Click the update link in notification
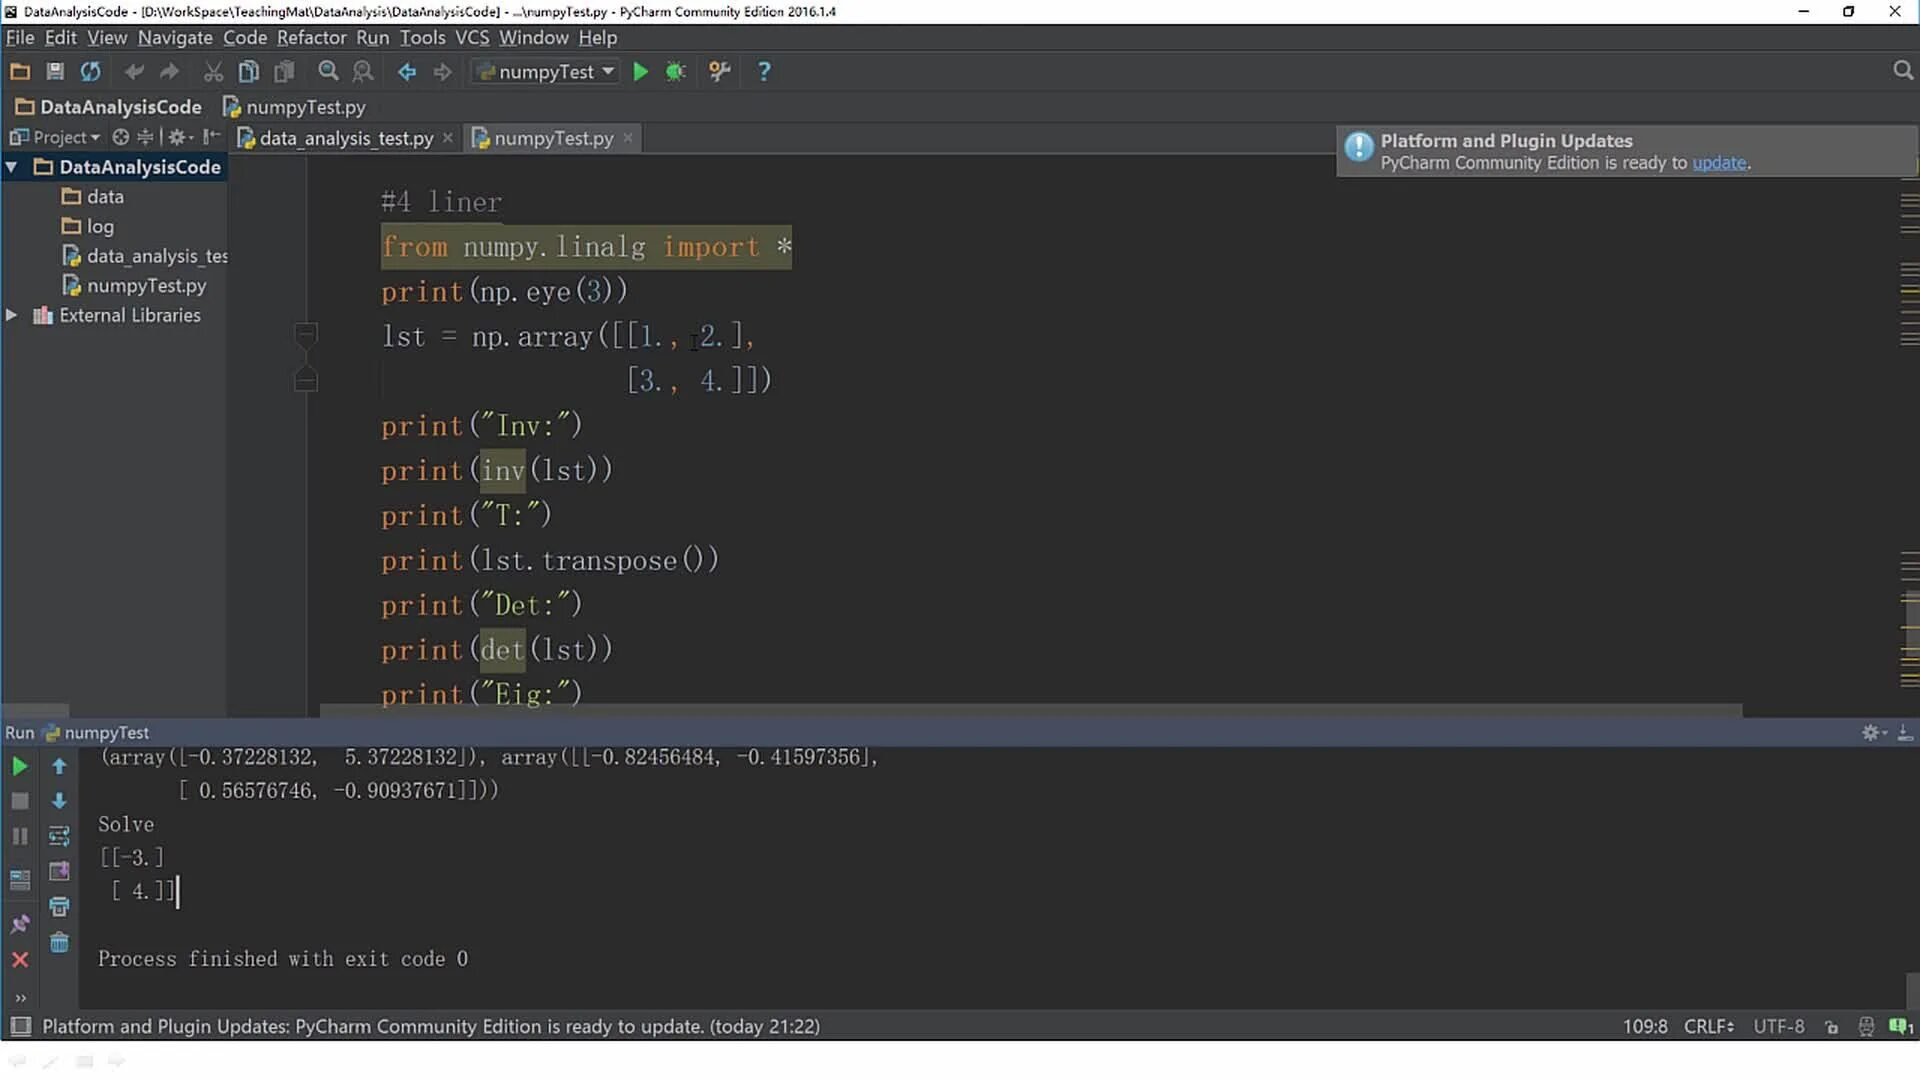This screenshot has width=1920, height=1080. tap(1718, 163)
